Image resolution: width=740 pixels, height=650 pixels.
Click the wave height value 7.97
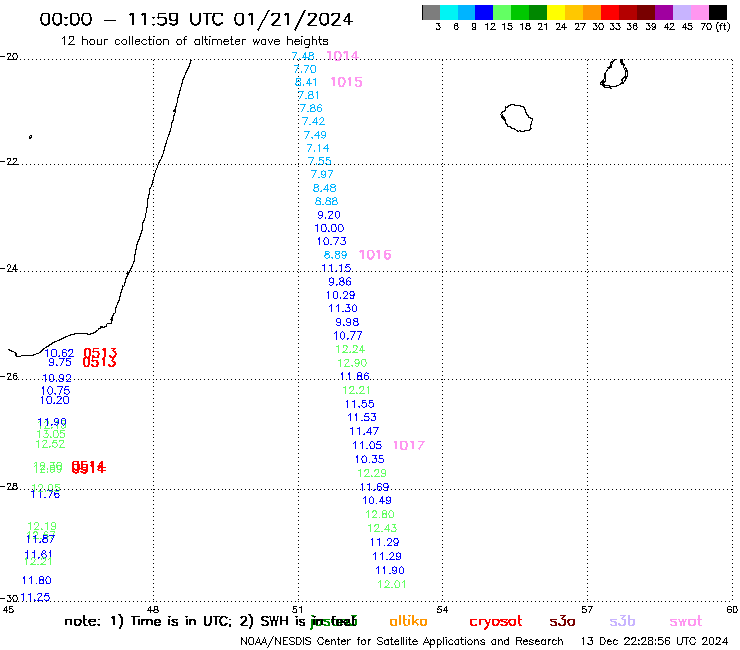click(322, 174)
